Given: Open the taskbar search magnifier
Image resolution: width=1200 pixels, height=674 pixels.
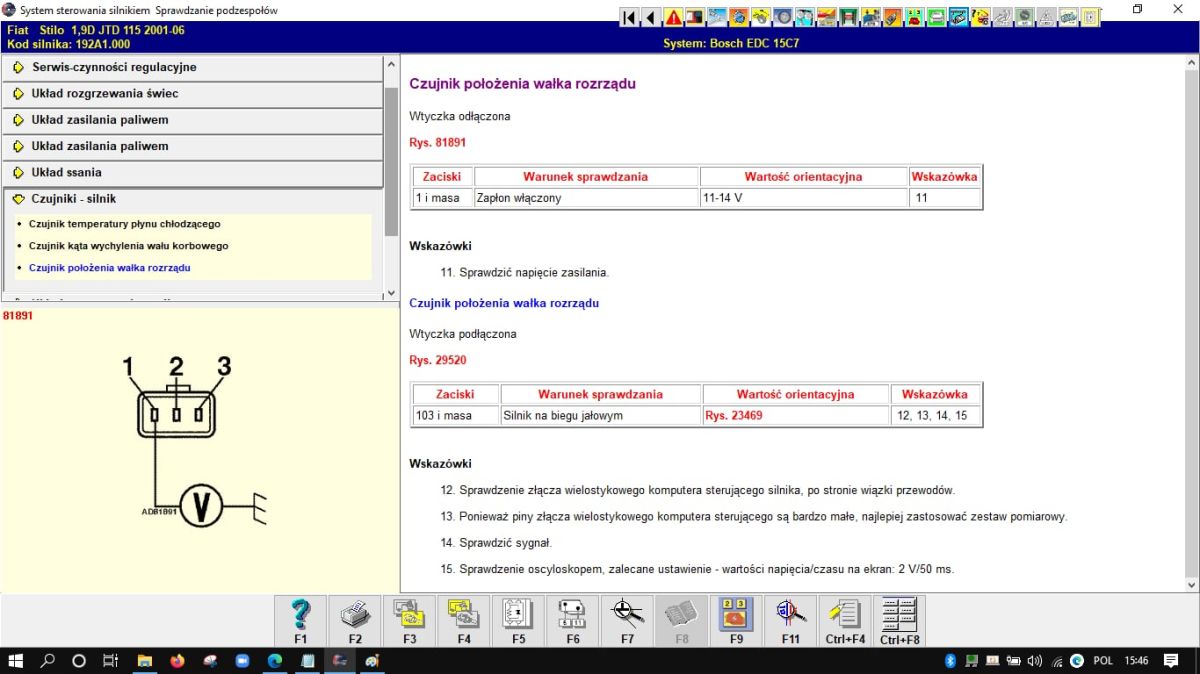Looking at the screenshot, I should point(47,661).
